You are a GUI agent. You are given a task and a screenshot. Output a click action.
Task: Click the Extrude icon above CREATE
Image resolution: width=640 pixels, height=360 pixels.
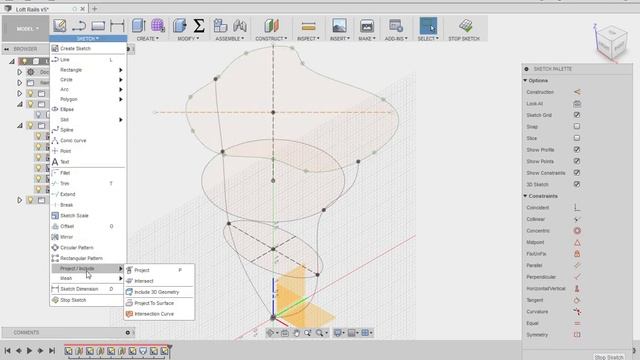(x=138, y=26)
